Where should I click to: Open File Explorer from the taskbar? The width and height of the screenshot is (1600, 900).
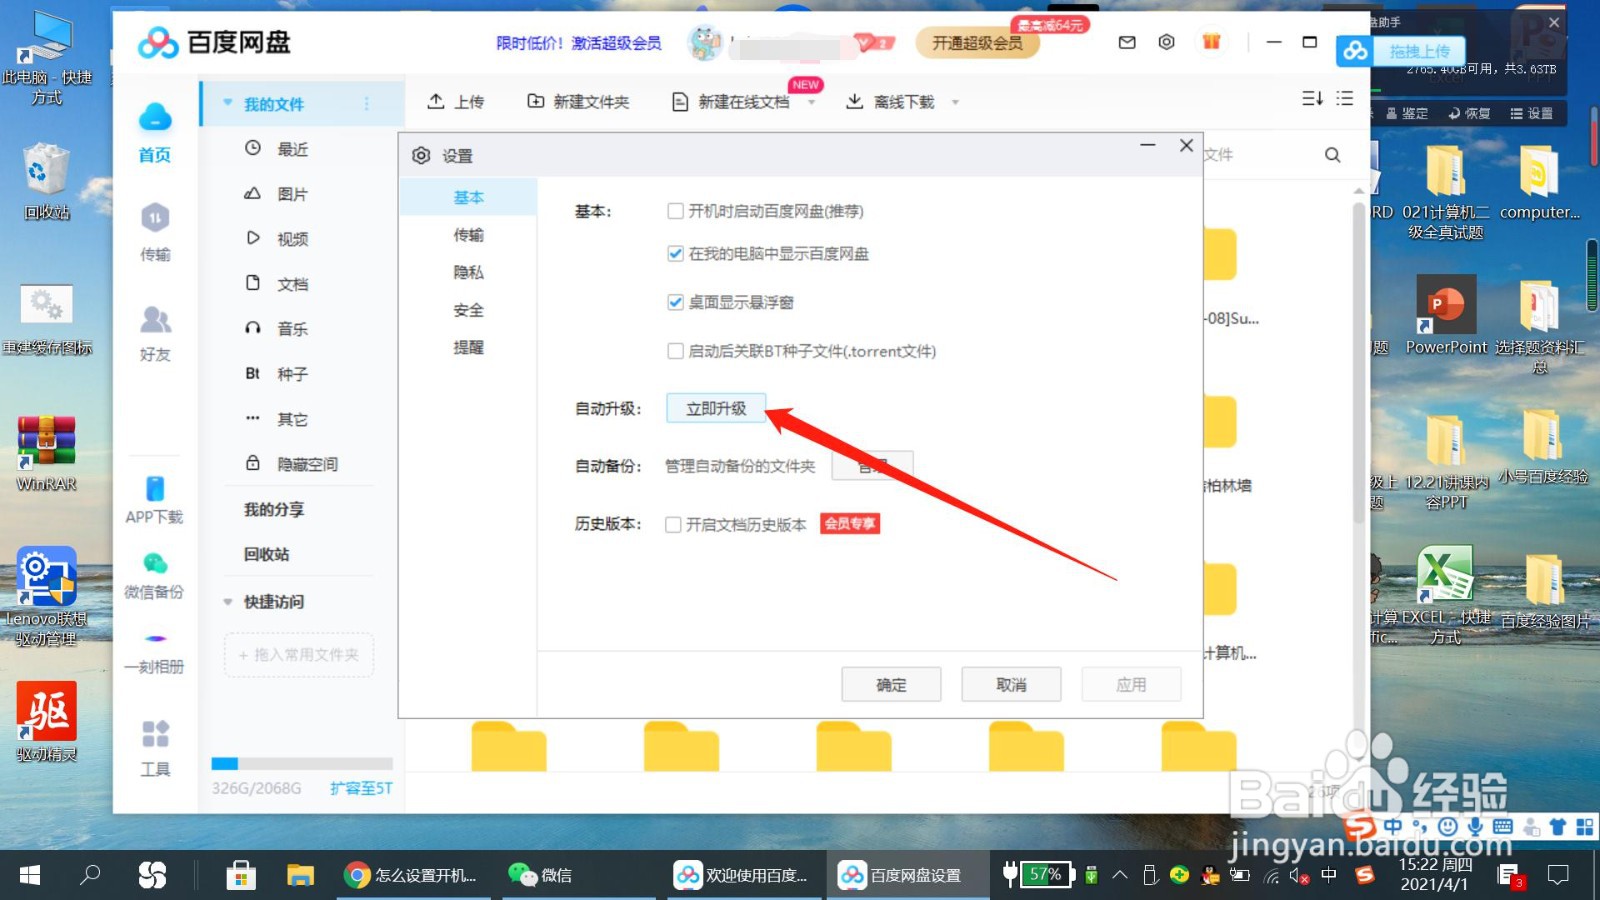click(300, 875)
